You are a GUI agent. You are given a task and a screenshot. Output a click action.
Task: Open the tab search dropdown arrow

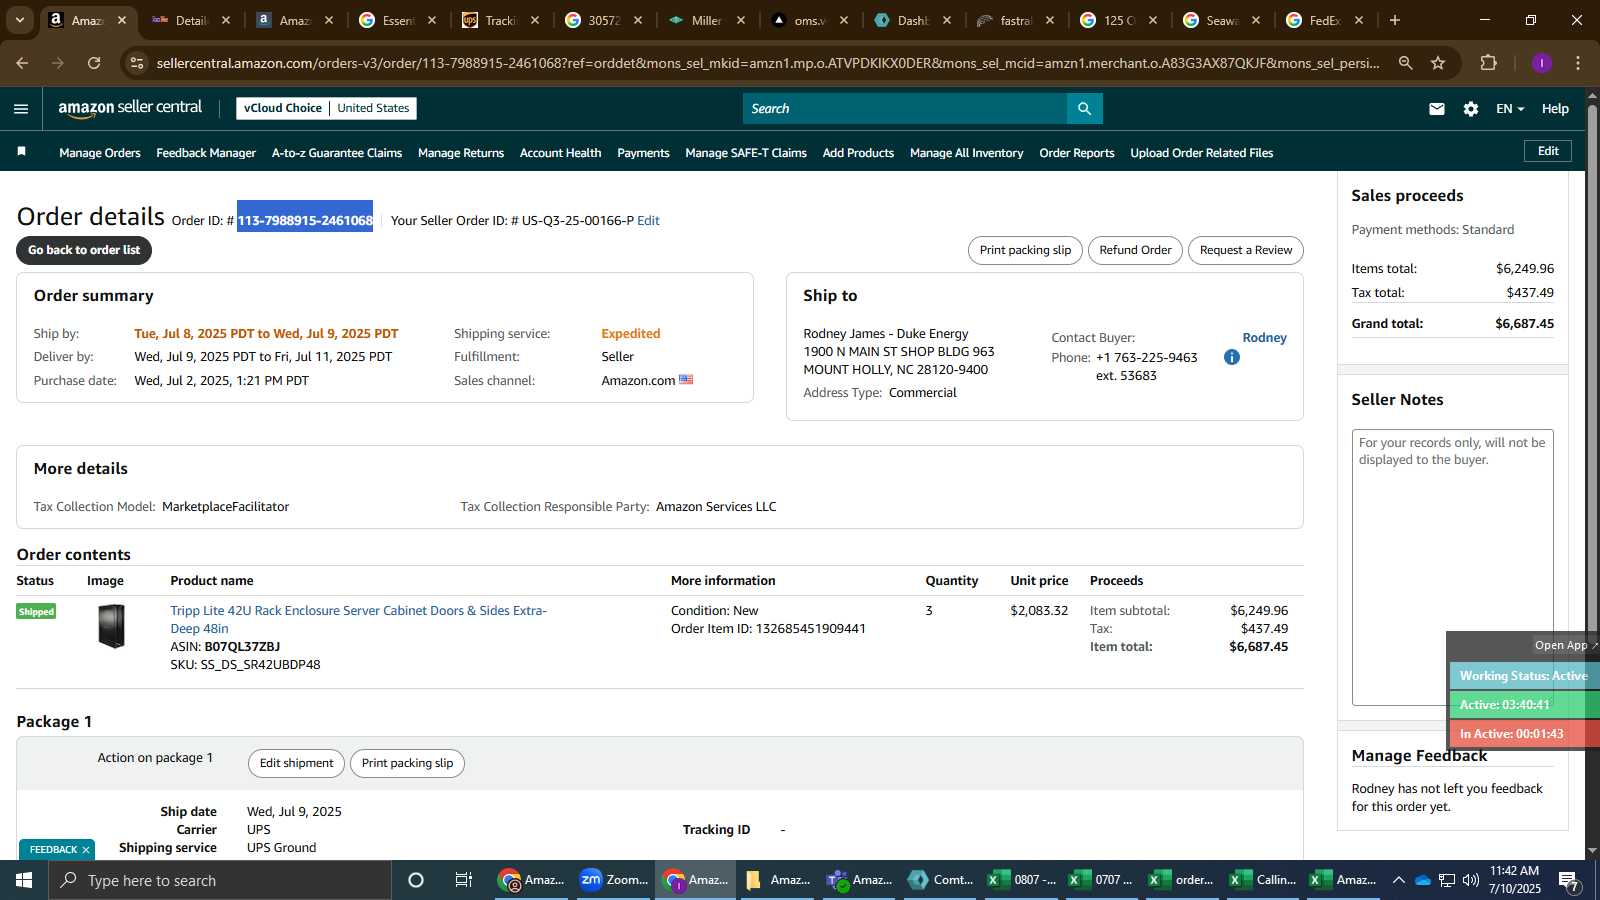(x=19, y=20)
